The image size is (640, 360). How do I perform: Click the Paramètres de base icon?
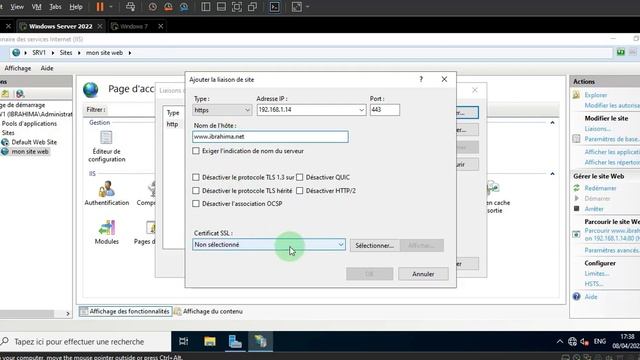pos(576,139)
